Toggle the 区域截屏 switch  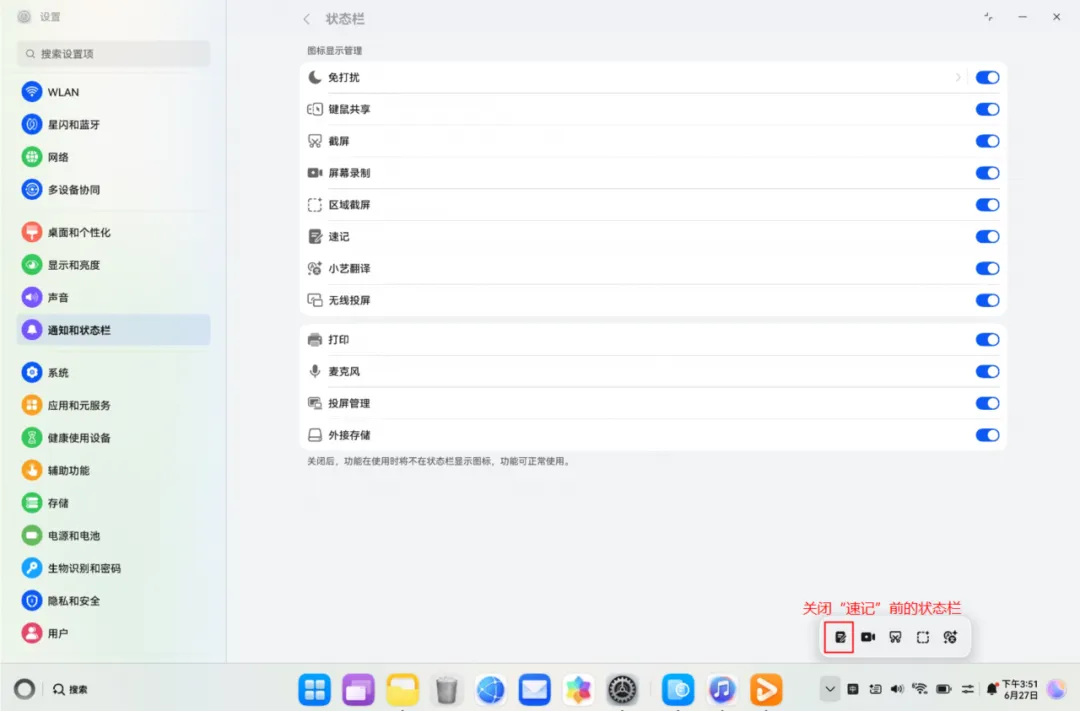[987, 205]
